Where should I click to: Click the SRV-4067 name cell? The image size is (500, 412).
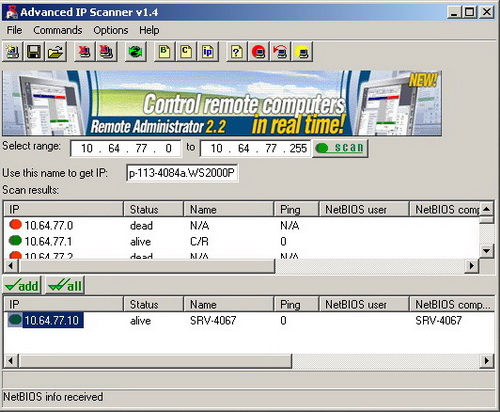tap(213, 320)
